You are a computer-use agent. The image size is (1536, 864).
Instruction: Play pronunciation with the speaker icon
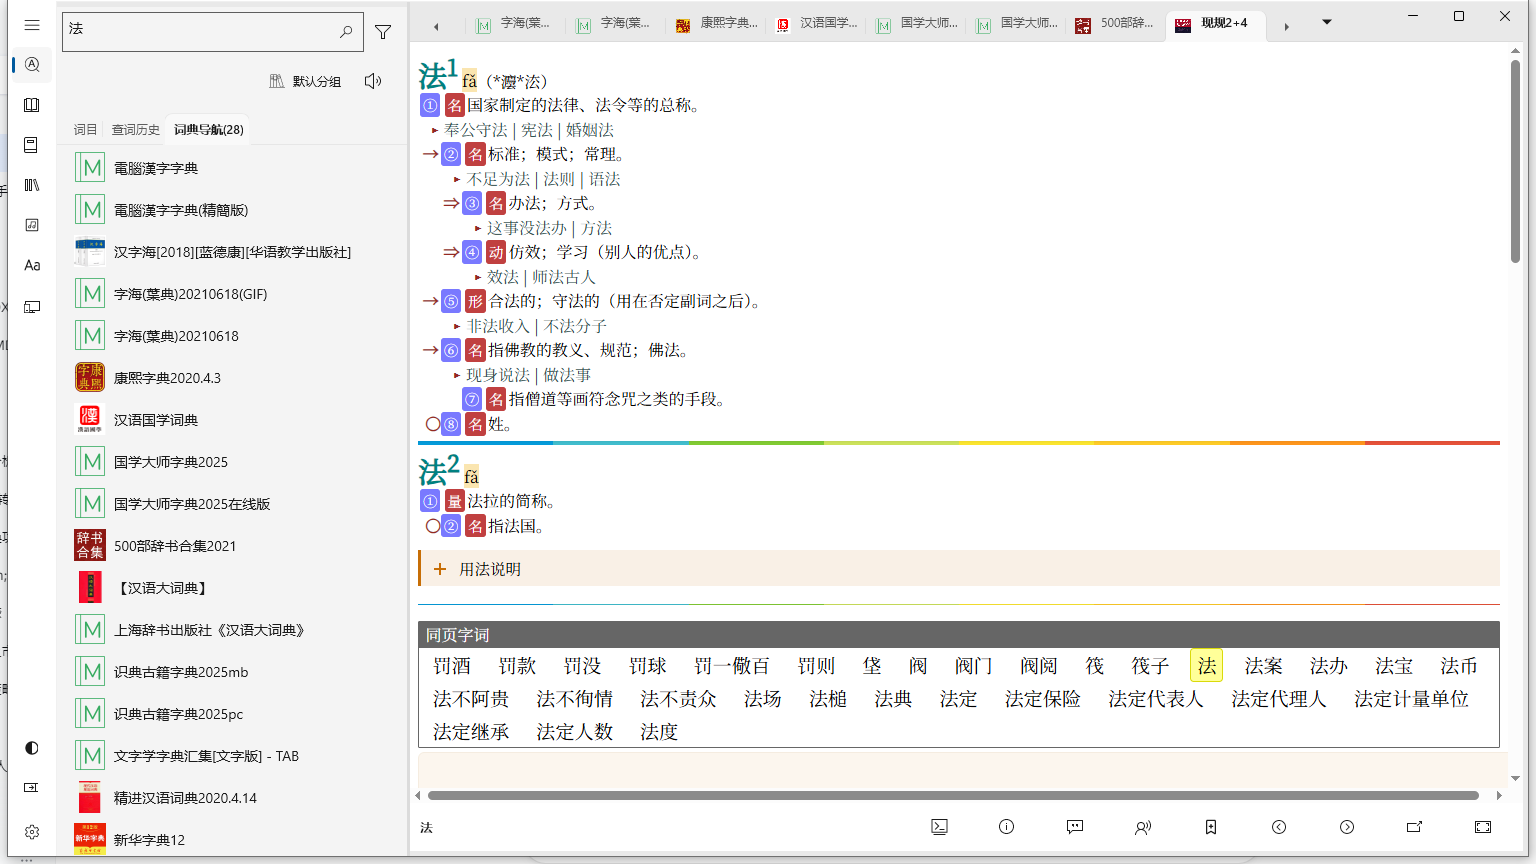(373, 81)
